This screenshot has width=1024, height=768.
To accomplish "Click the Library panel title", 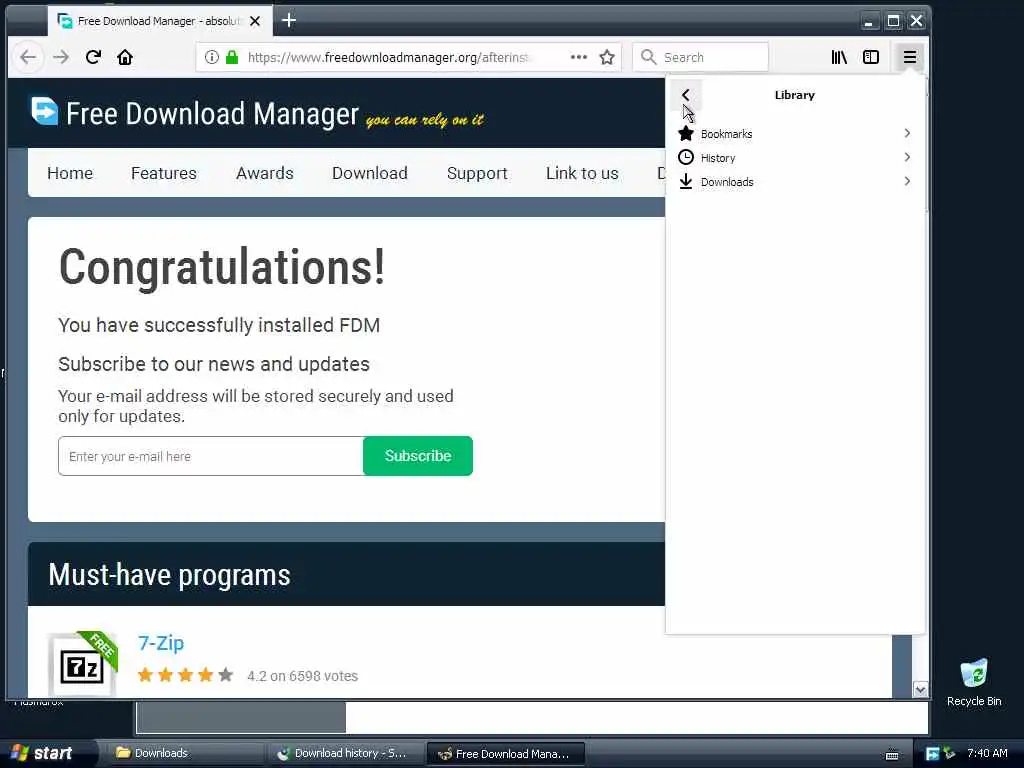I will (x=795, y=95).
